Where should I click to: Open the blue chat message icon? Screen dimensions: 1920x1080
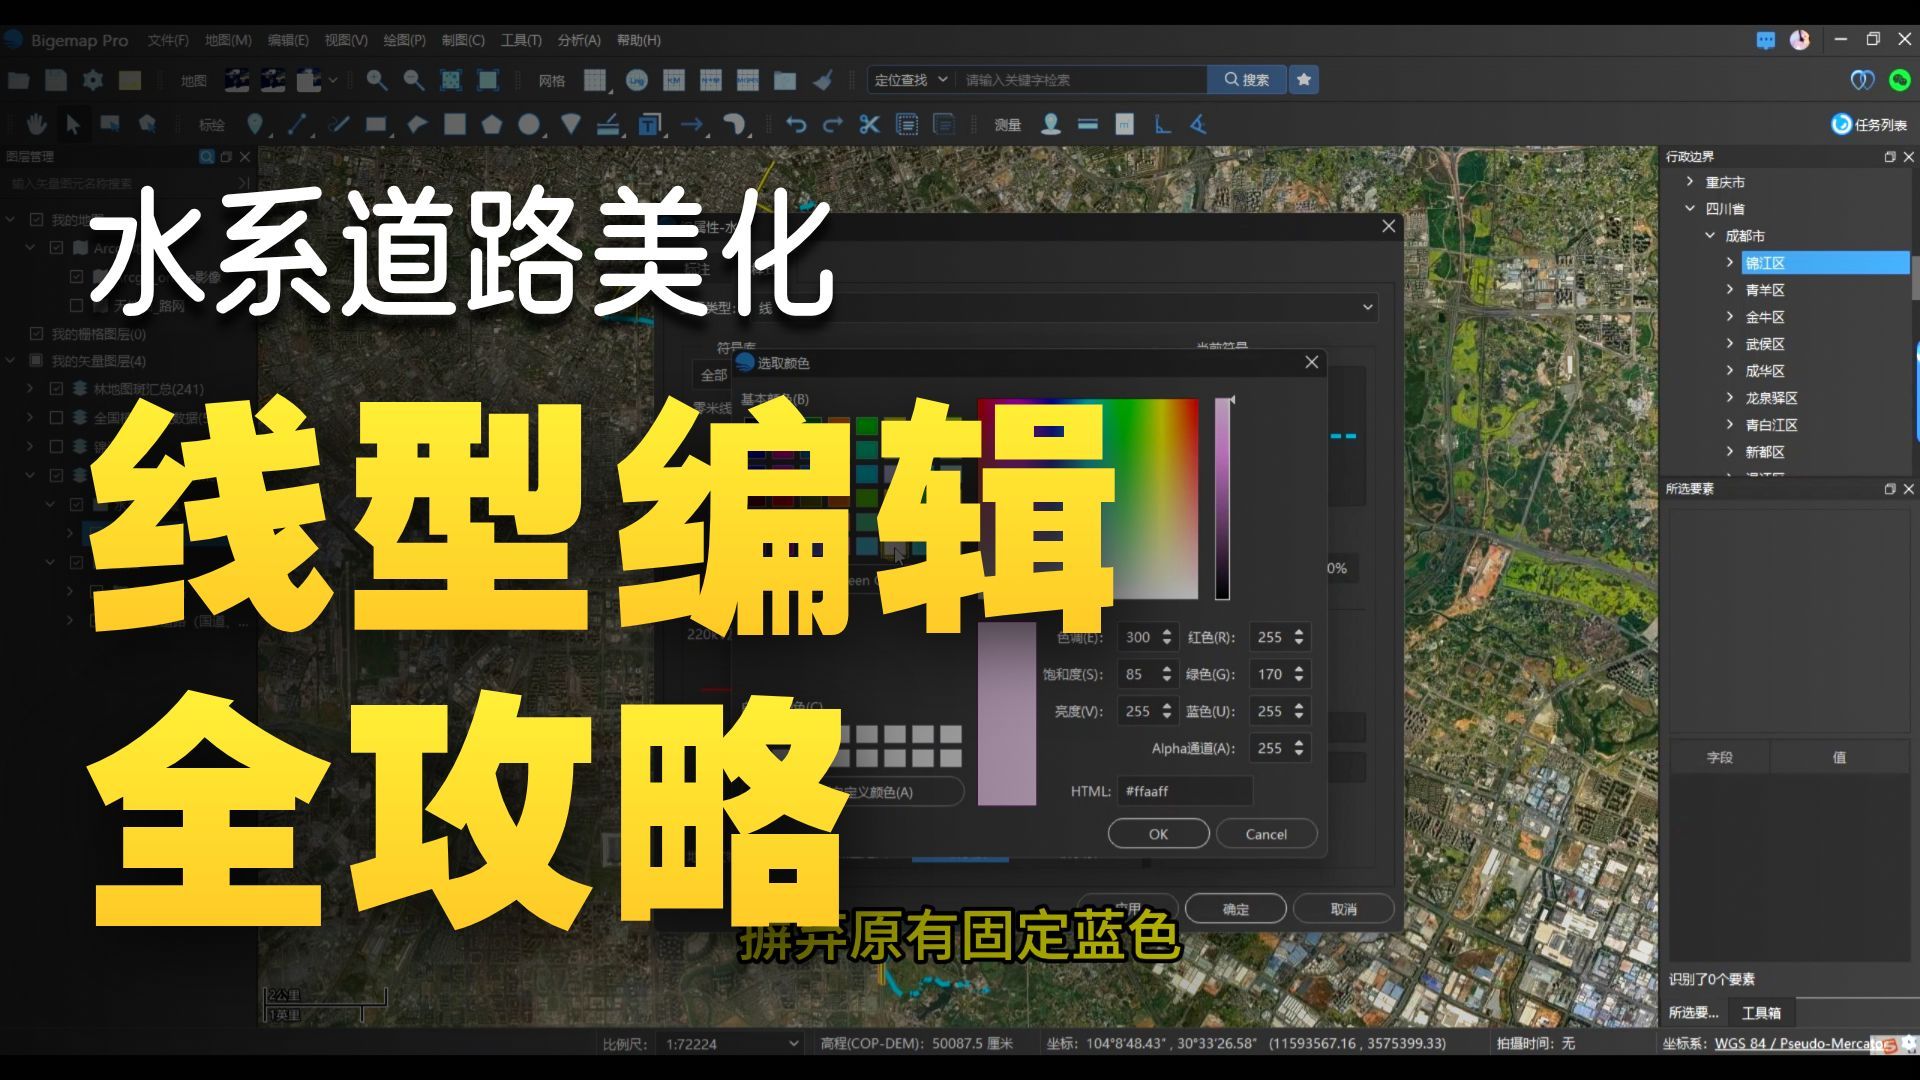pos(1766,40)
